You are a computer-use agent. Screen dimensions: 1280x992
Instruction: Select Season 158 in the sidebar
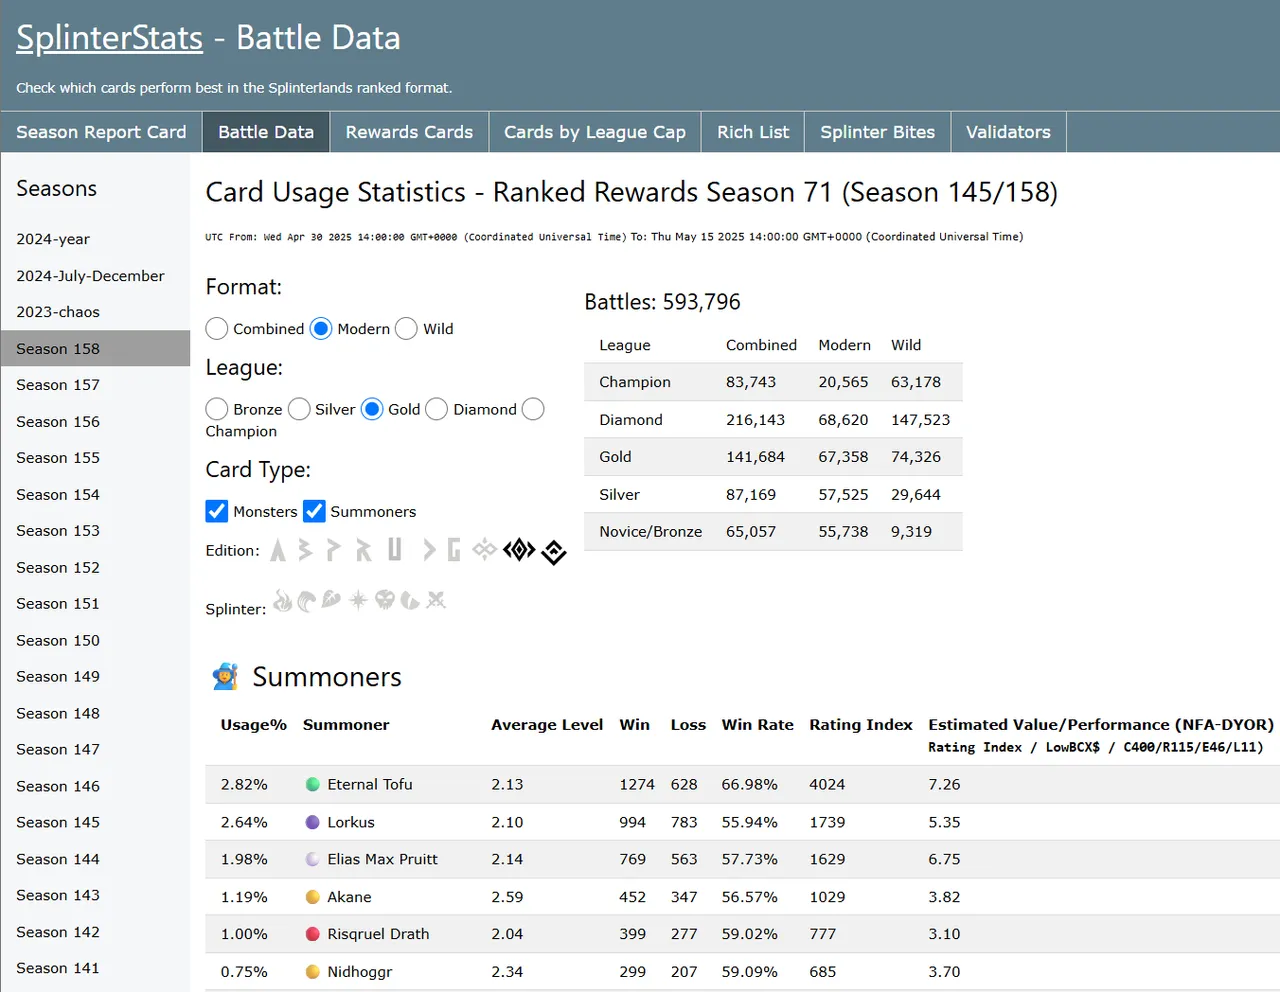coord(95,349)
